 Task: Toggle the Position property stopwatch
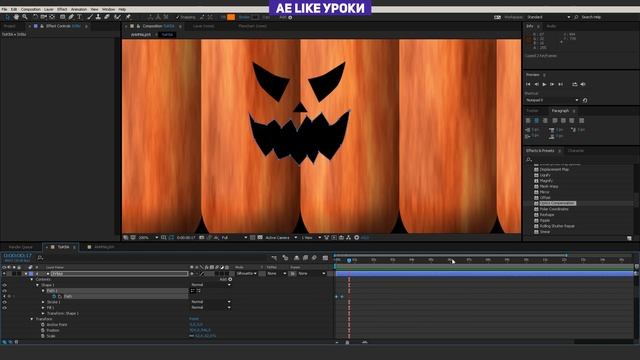(43, 330)
